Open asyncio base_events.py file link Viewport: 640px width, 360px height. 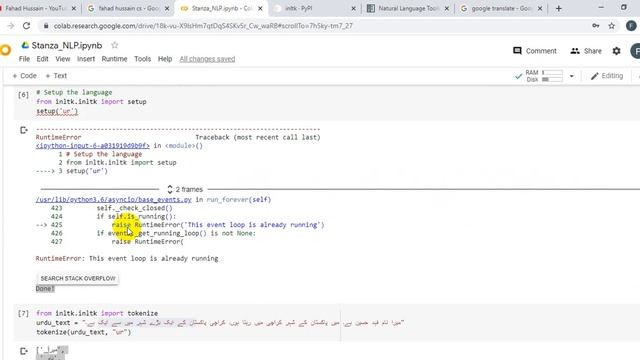click(113, 200)
